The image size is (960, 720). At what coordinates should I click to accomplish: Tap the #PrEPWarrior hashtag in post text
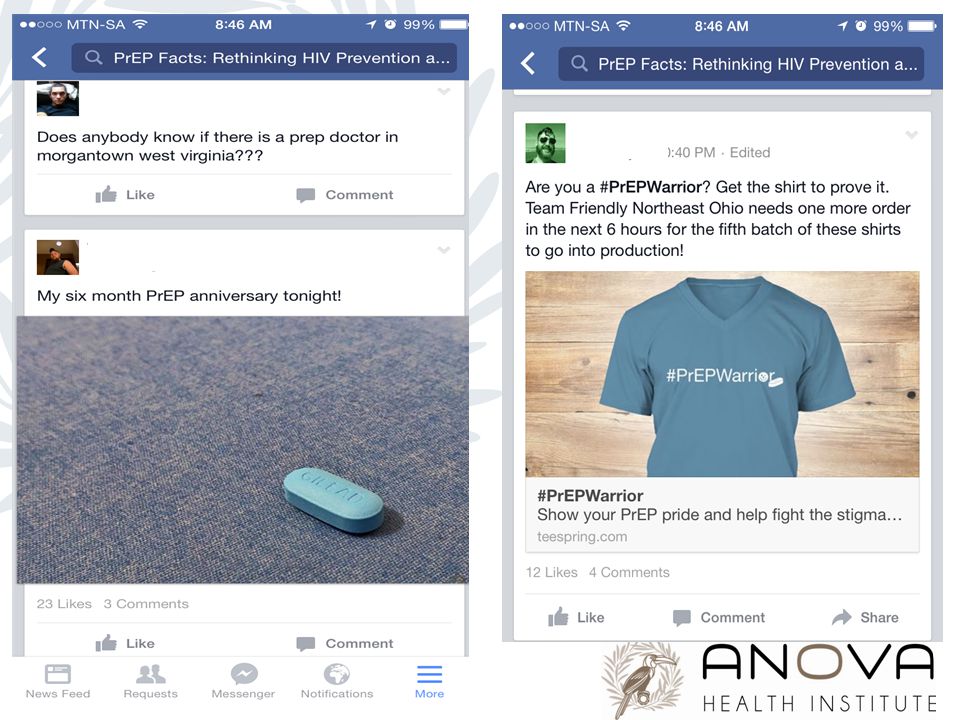pyautogui.click(x=651, y=187)
